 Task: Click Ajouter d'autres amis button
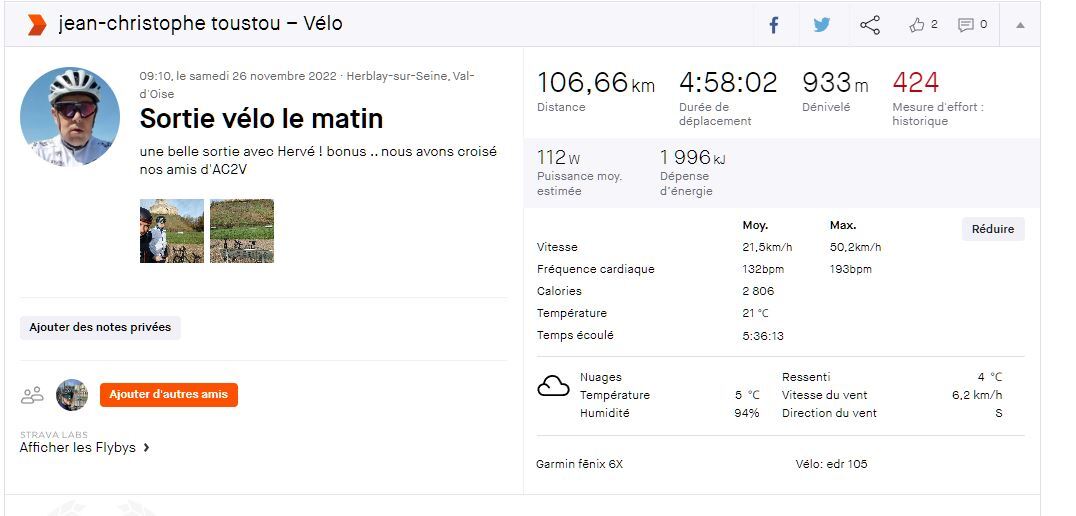169,395
